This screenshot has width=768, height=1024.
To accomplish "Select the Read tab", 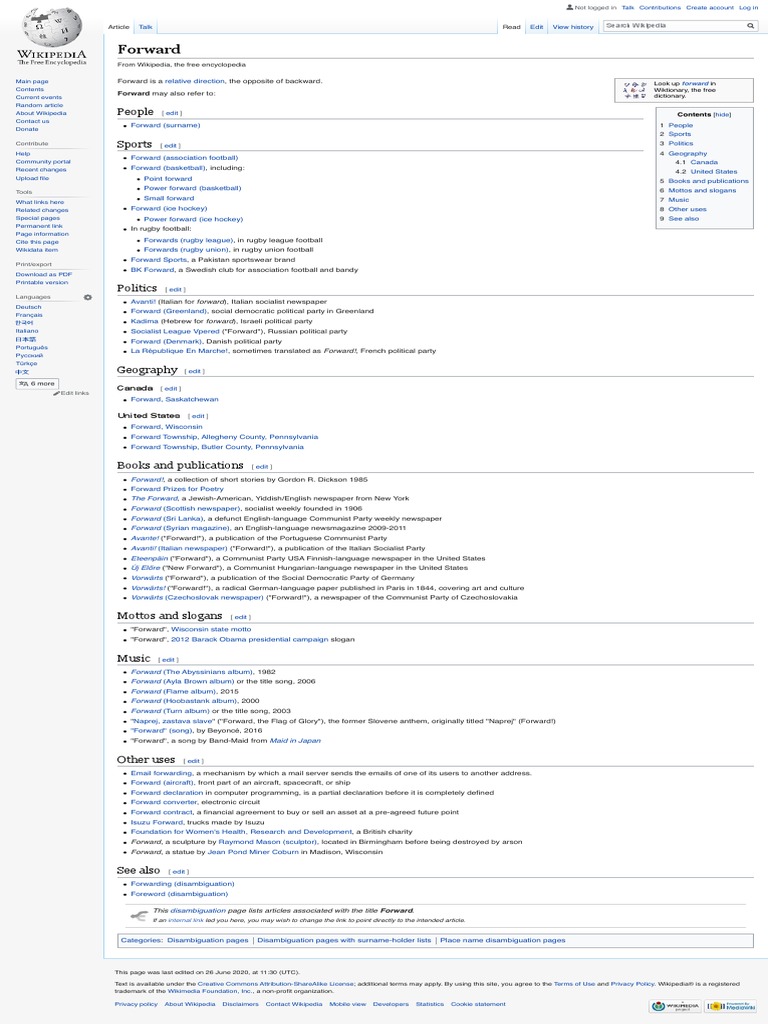I will [x=511, y=27].
